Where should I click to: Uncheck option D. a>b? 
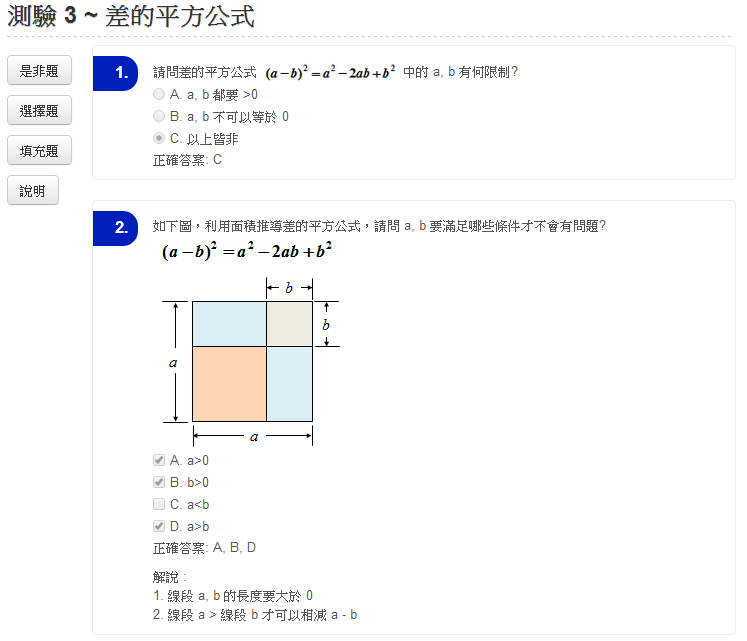tap(159, 526)
